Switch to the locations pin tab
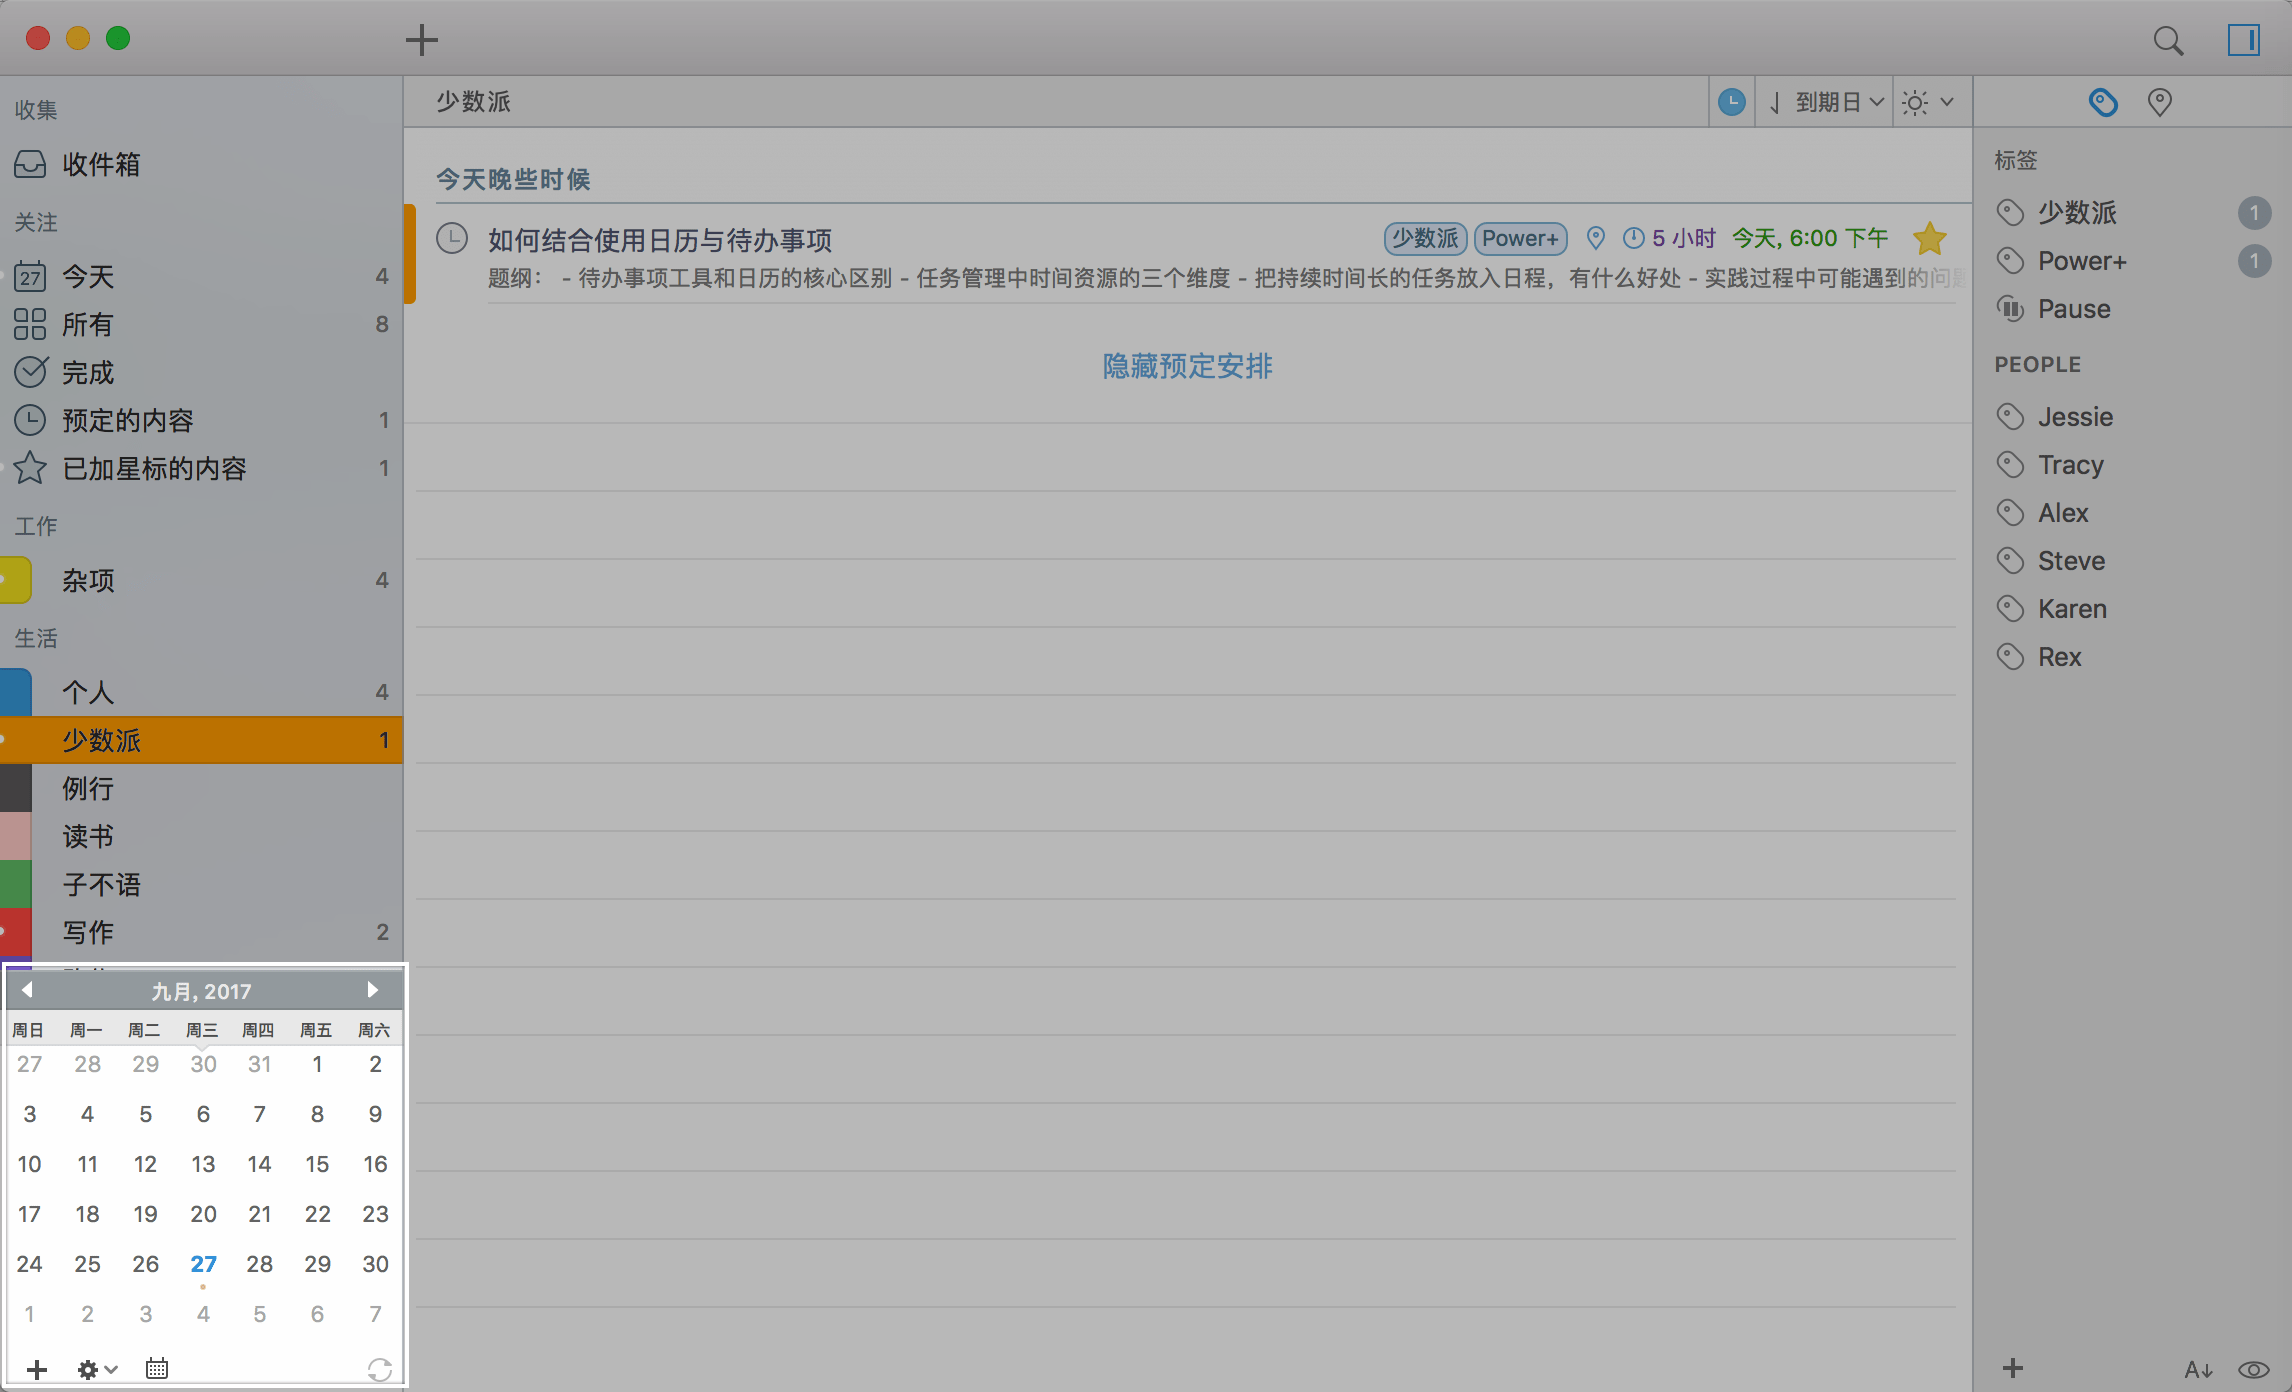2292x1392 pixels. [x=2159, y=102]
